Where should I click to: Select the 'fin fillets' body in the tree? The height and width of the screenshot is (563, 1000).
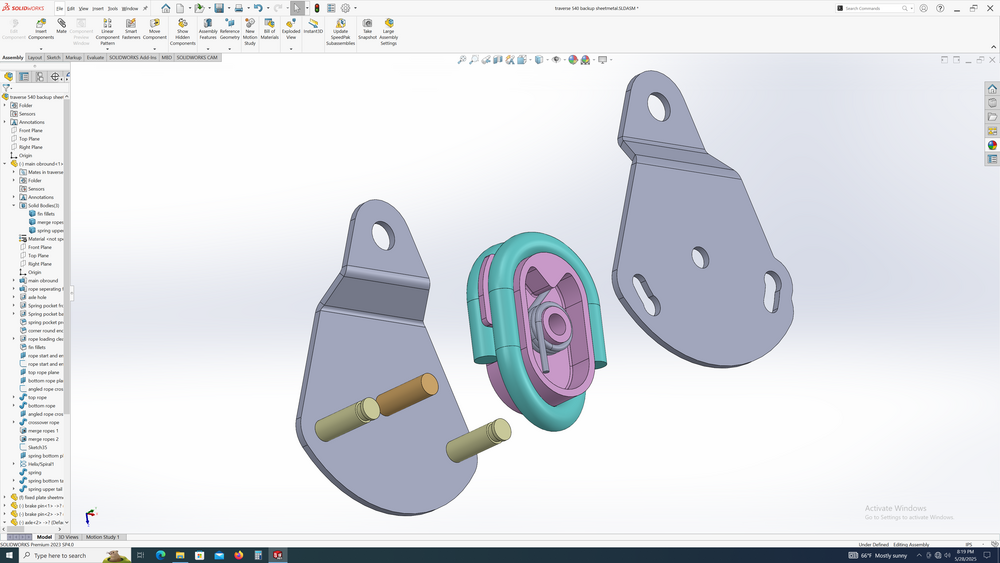pos(46,214)
